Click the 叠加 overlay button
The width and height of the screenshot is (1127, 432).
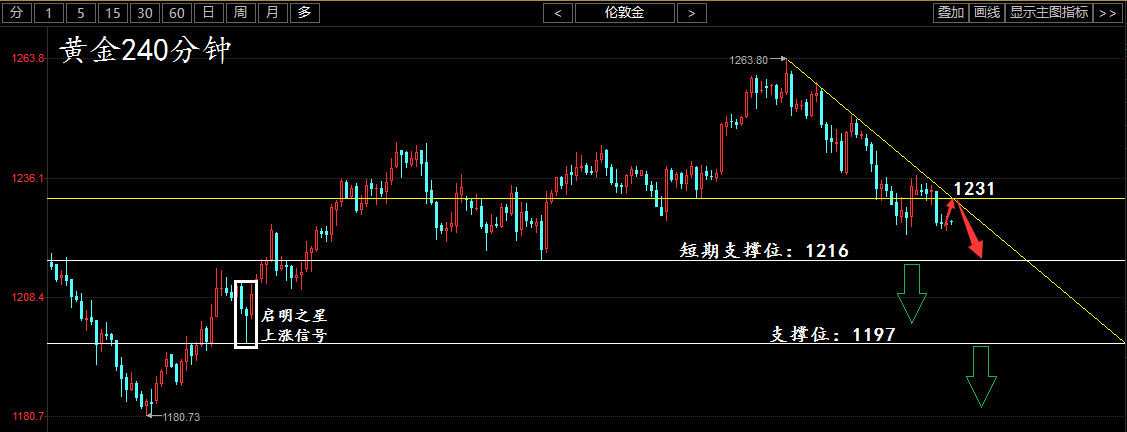(x=950, y=13)
